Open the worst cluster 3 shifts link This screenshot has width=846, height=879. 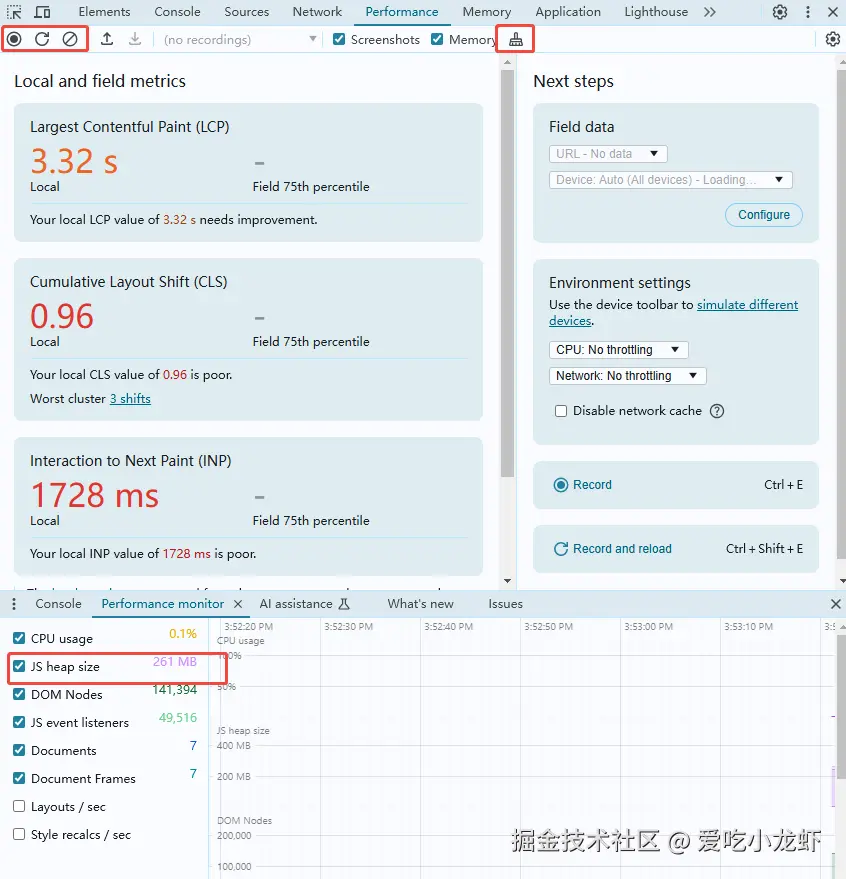click(x=130, y=399)
